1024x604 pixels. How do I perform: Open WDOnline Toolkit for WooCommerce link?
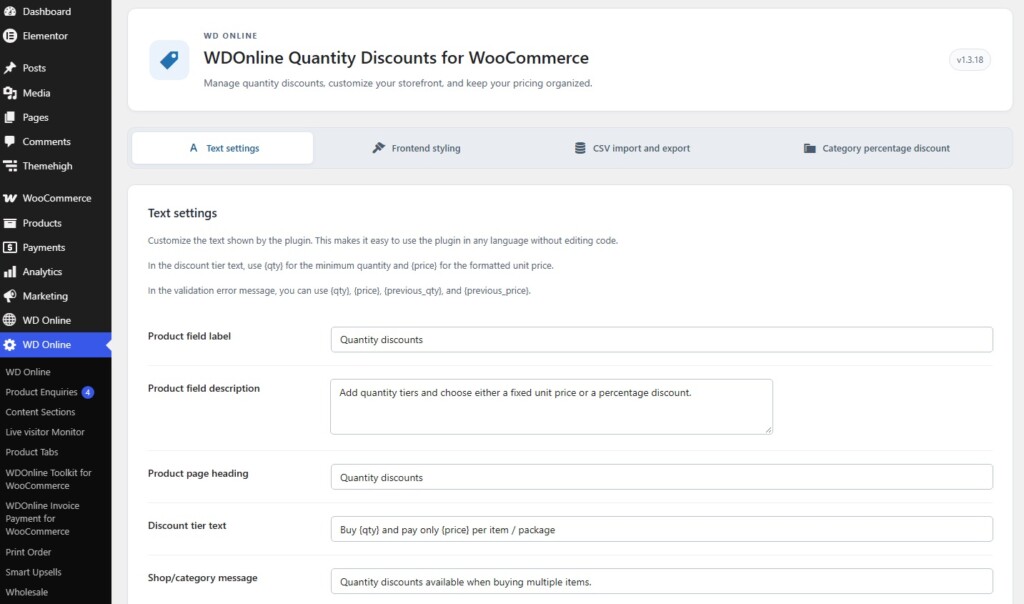(48, 479)
